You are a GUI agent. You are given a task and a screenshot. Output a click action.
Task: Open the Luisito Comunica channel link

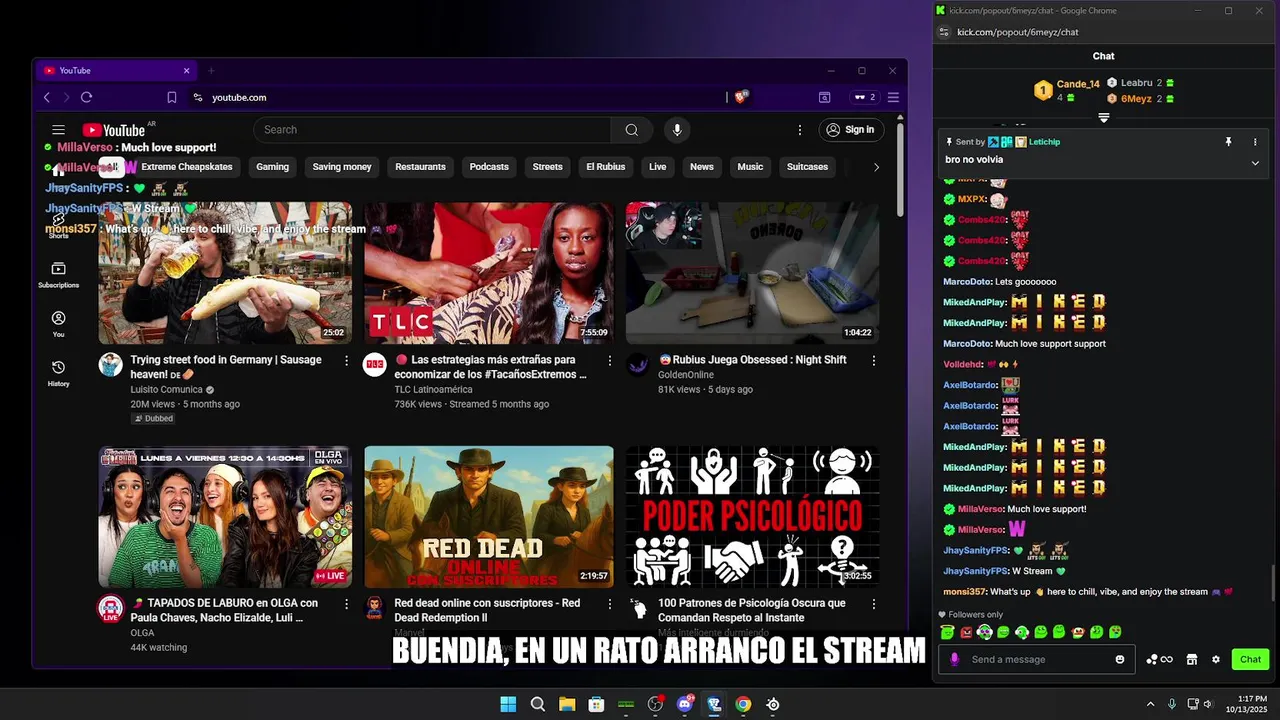(x=166, y=390)
